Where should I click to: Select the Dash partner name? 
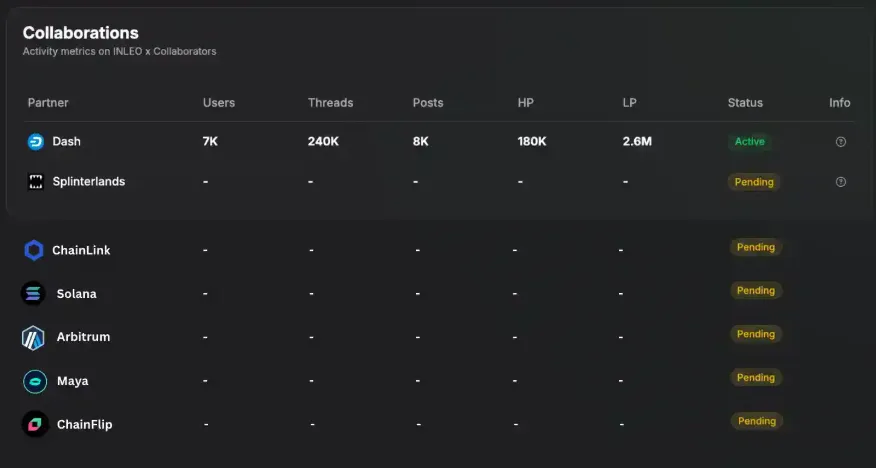pos(66,141)
